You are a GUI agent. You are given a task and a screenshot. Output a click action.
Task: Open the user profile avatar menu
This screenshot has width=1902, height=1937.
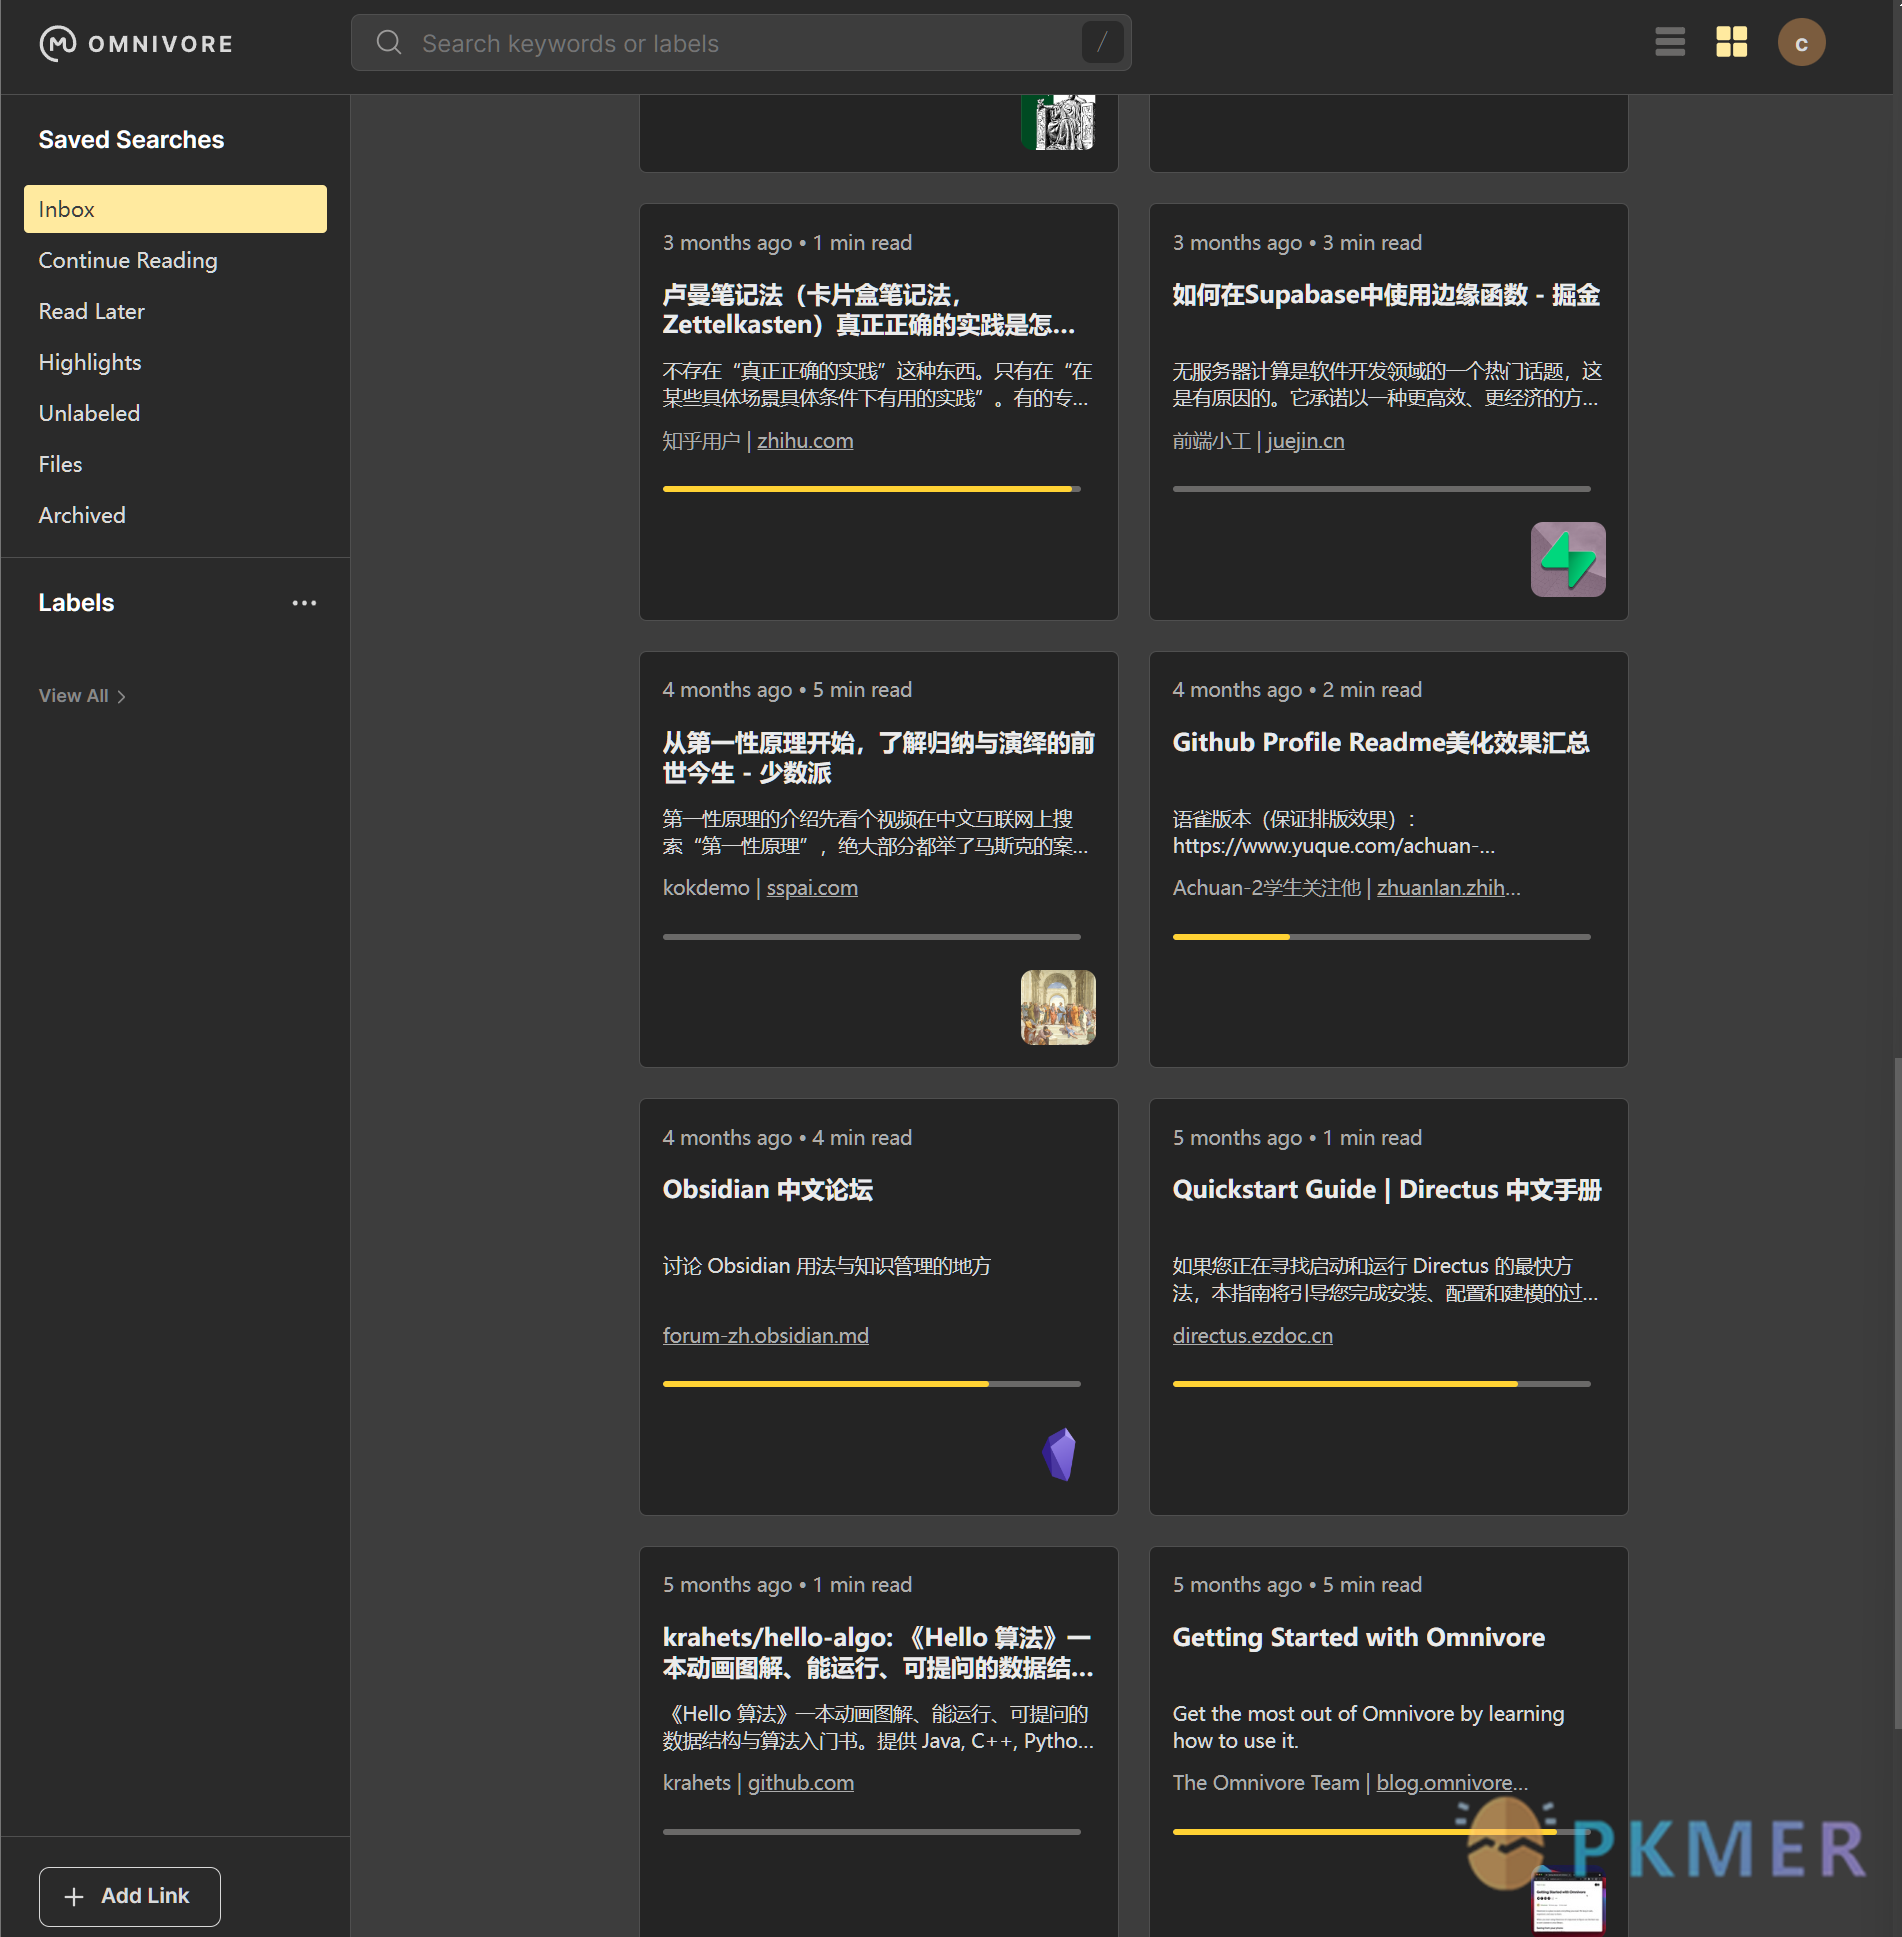[x=1801, y=43]
